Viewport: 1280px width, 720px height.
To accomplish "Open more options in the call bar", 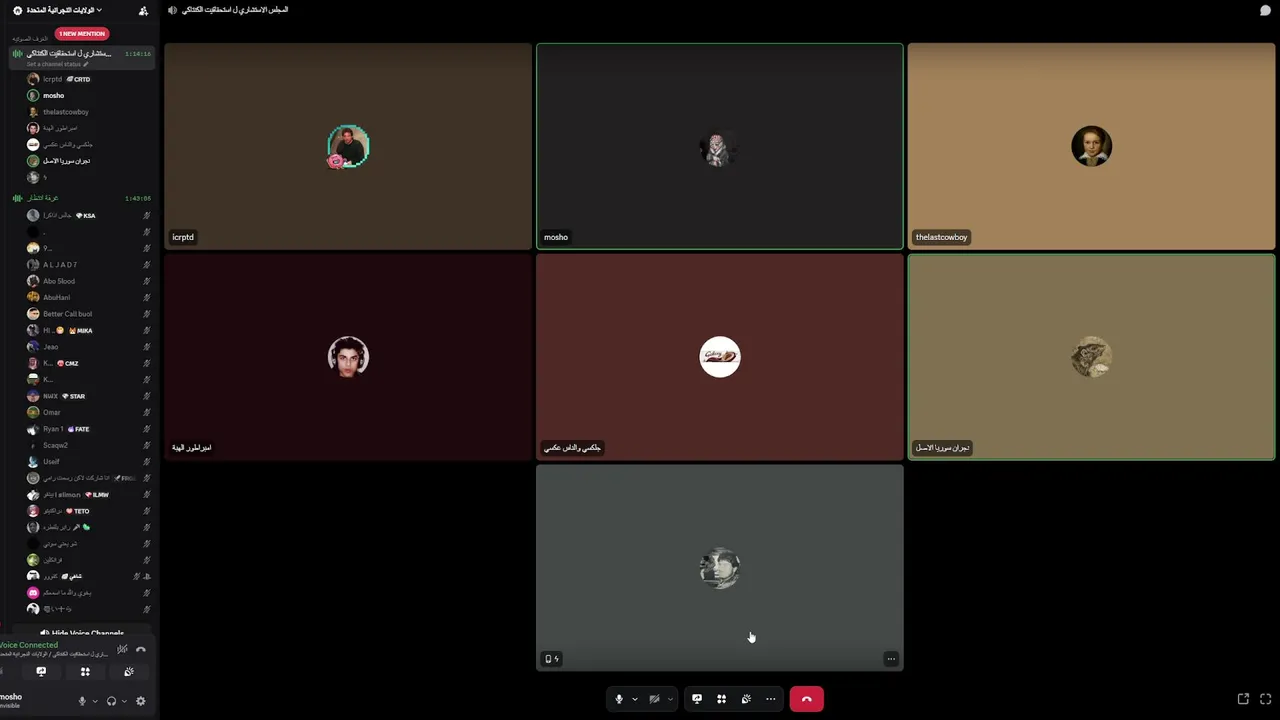I will pos(770,699).
